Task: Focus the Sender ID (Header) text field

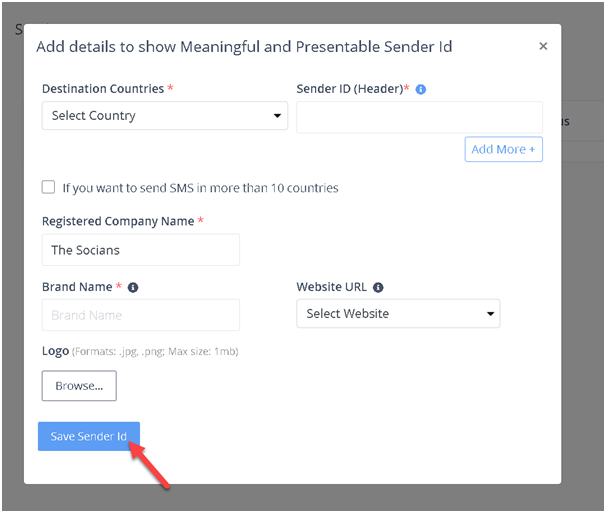Action: [x=419, y=116]
